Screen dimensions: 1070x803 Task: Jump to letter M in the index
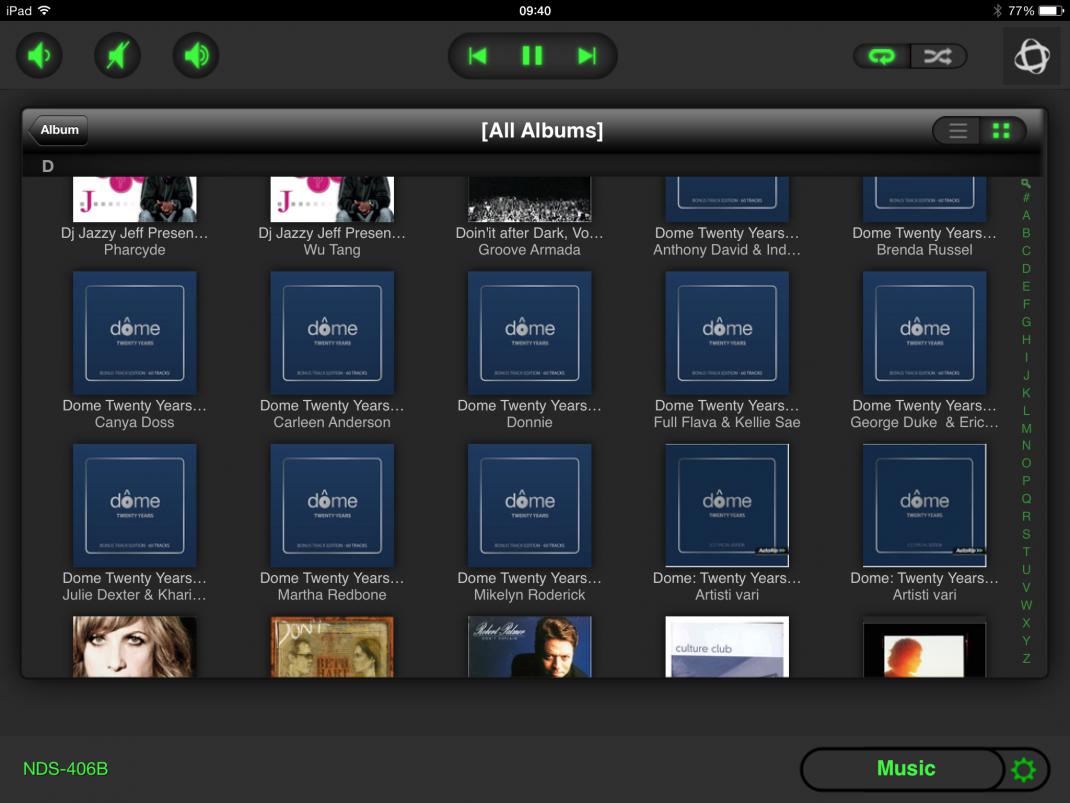pyautogui.click(x=1026, y=428)
